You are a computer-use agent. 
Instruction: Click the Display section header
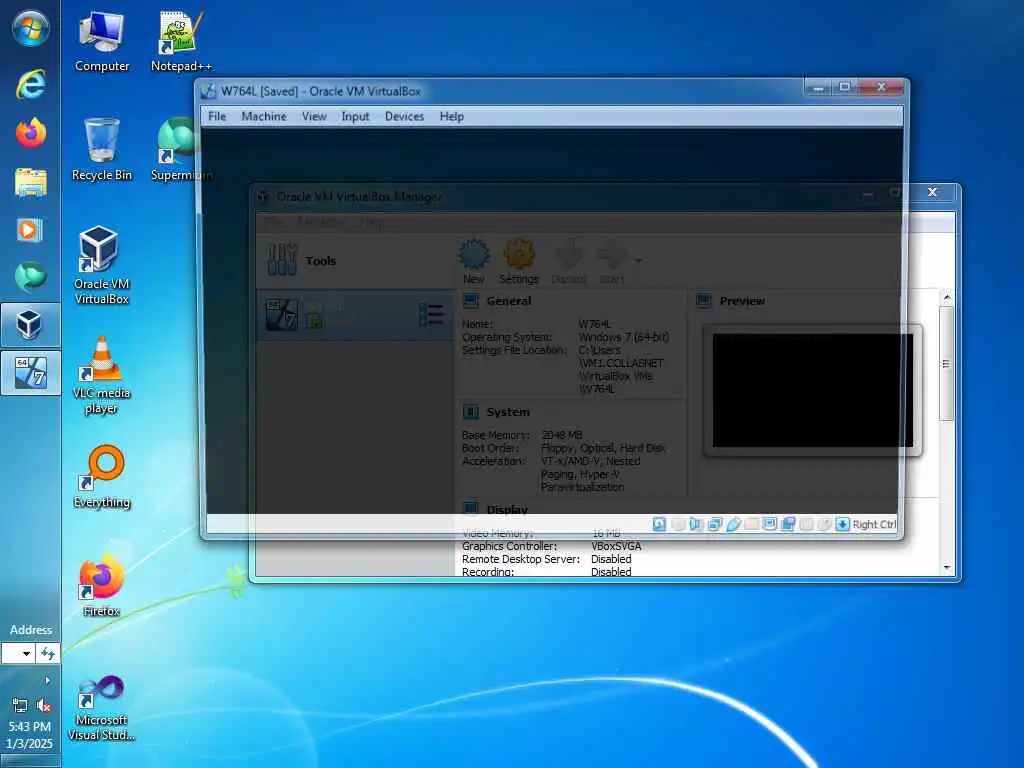507,509
